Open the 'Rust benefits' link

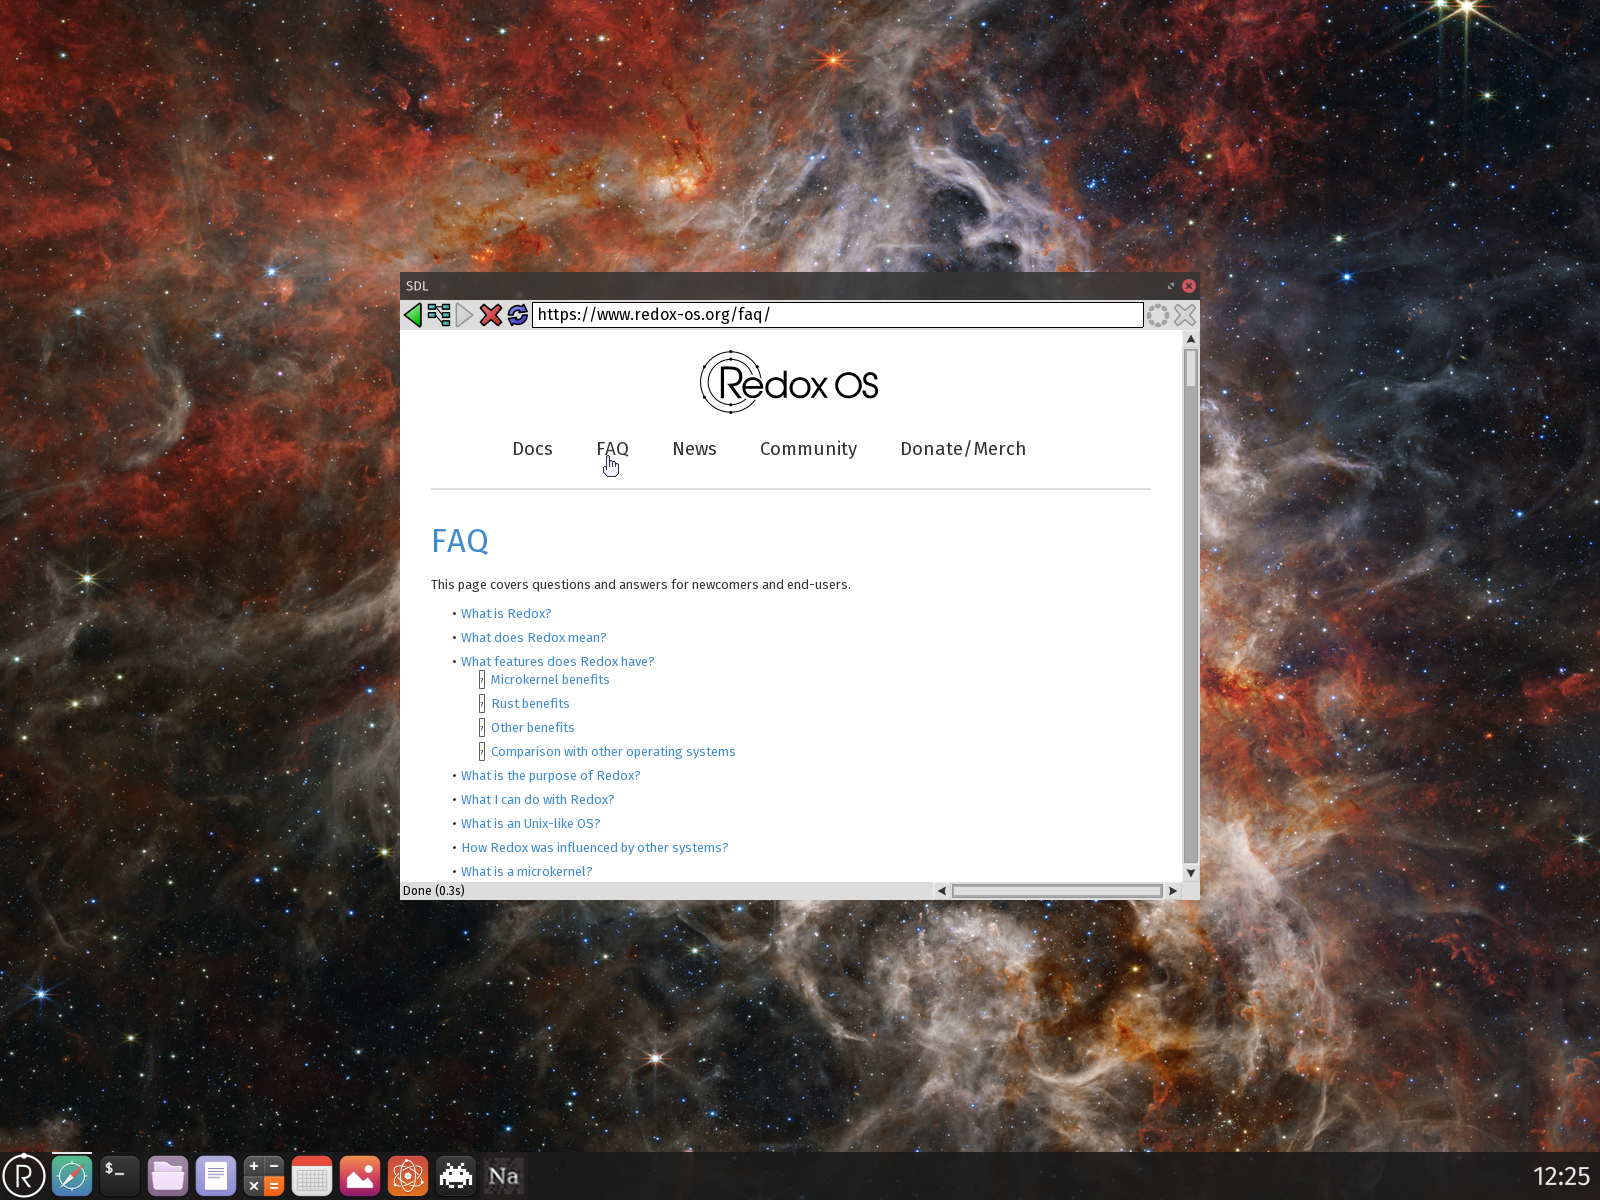(x=530, y=704)
